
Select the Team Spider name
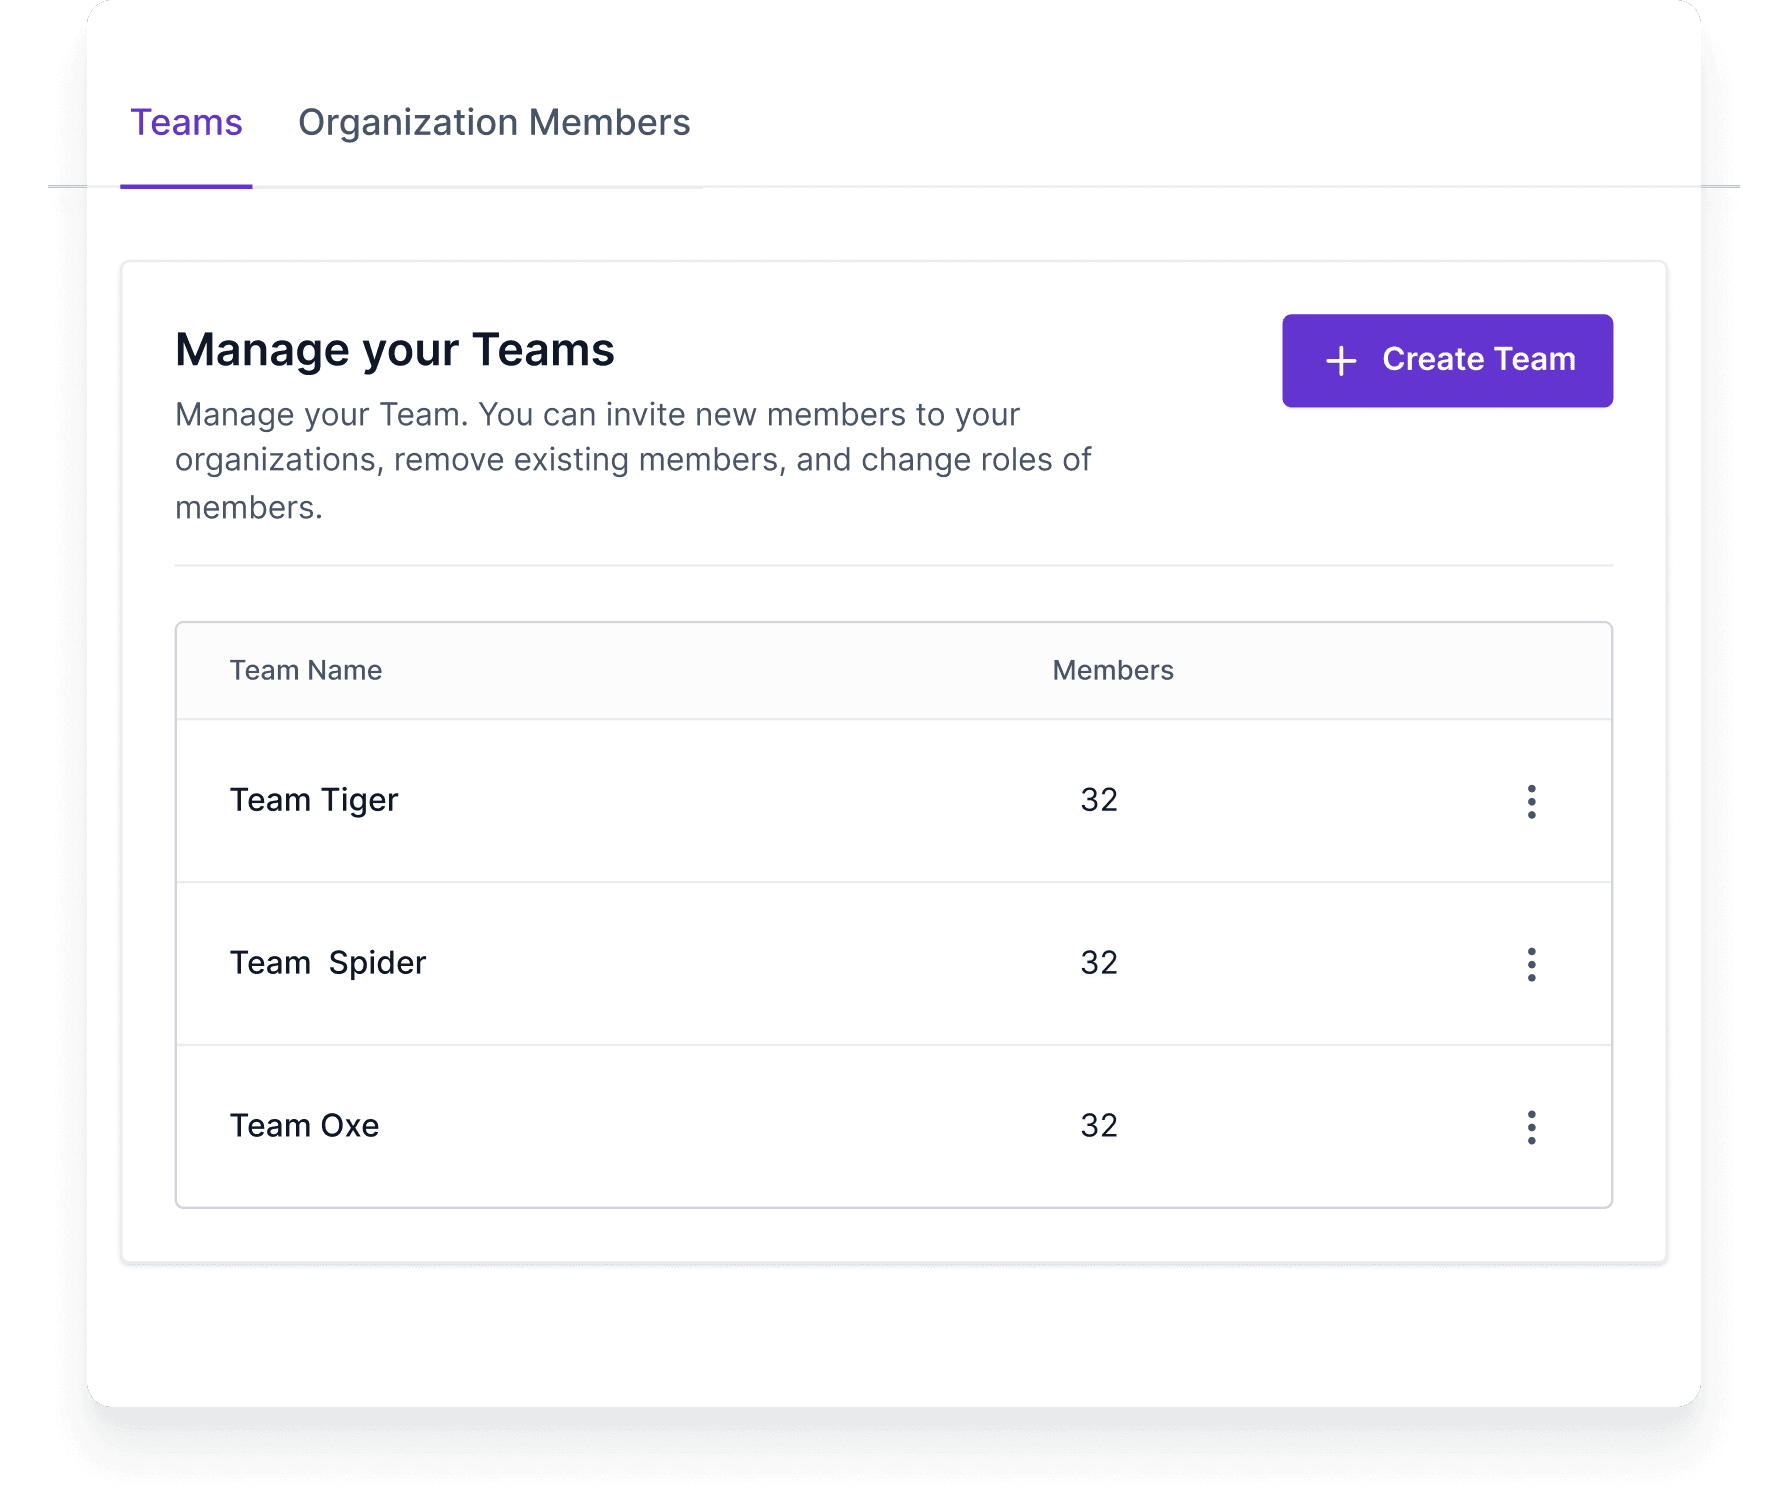point(328,963)
